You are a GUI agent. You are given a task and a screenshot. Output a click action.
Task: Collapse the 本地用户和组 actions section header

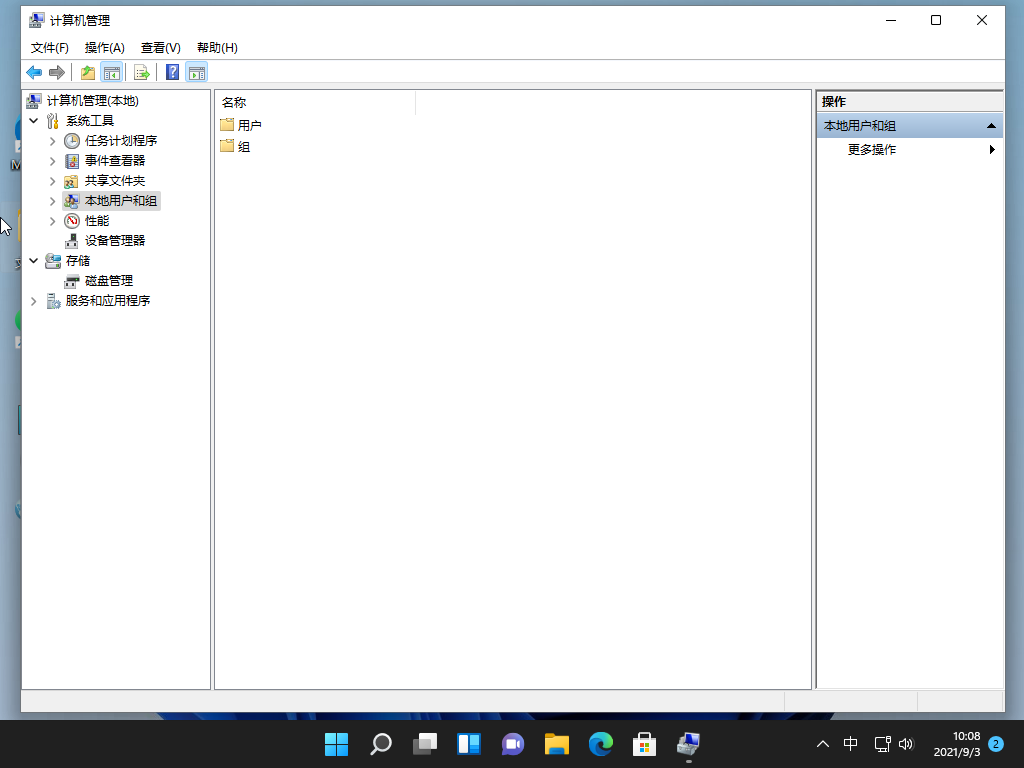coord(990,126)
